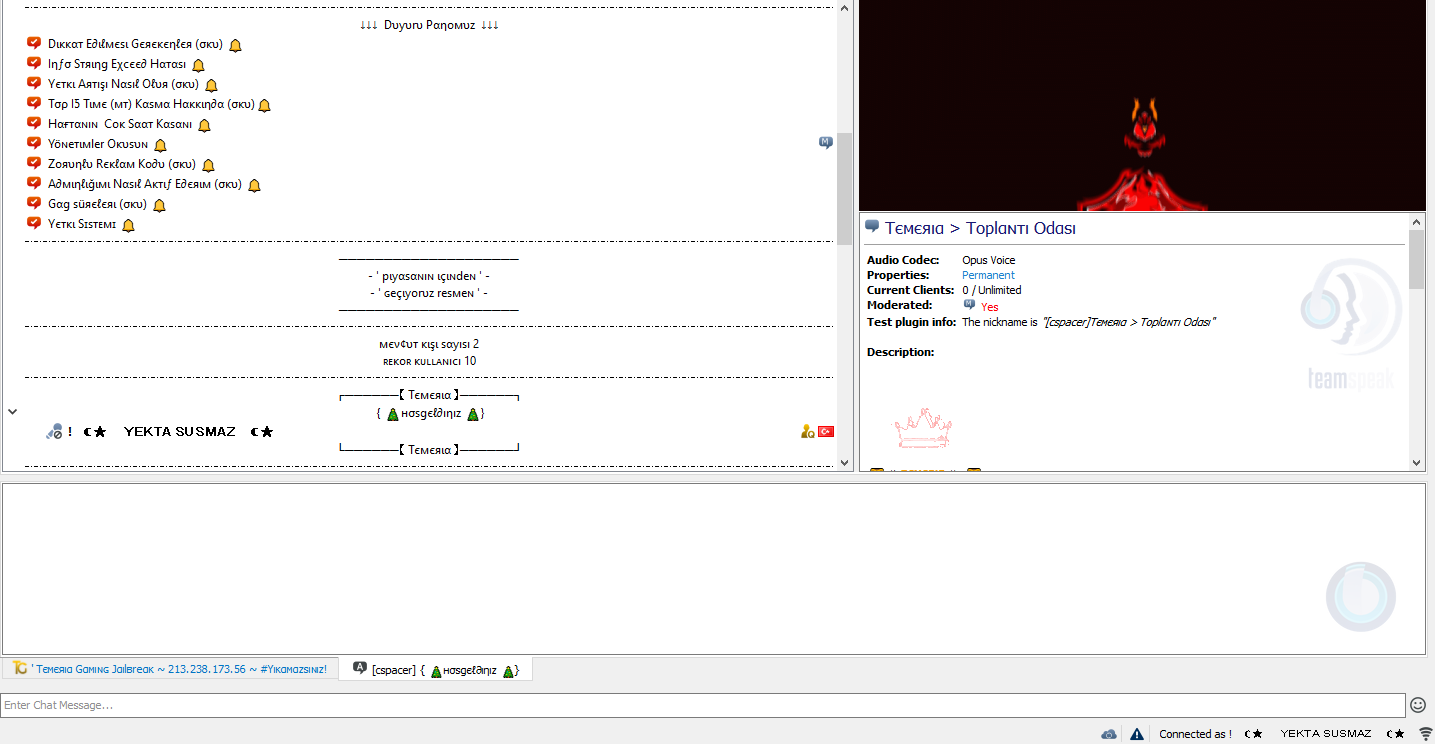Click the channel icon of Zorunlu Reklam Kodu
Image resolution: width=1435 pixels, height=744 pixels.
[x=34, y=164]
